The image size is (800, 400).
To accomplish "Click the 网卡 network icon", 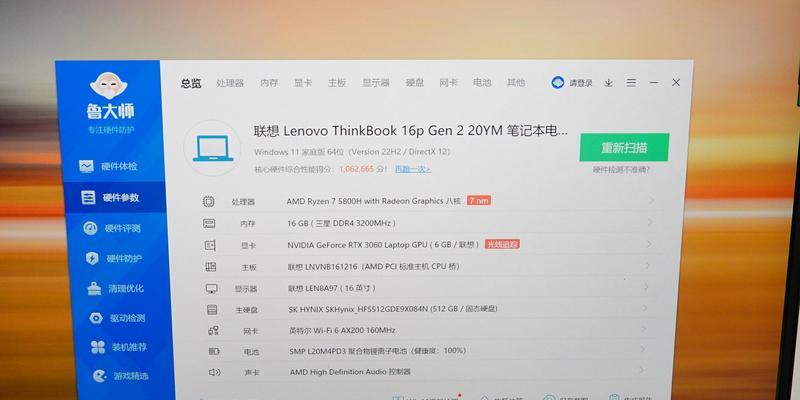I will coord(213,331).
